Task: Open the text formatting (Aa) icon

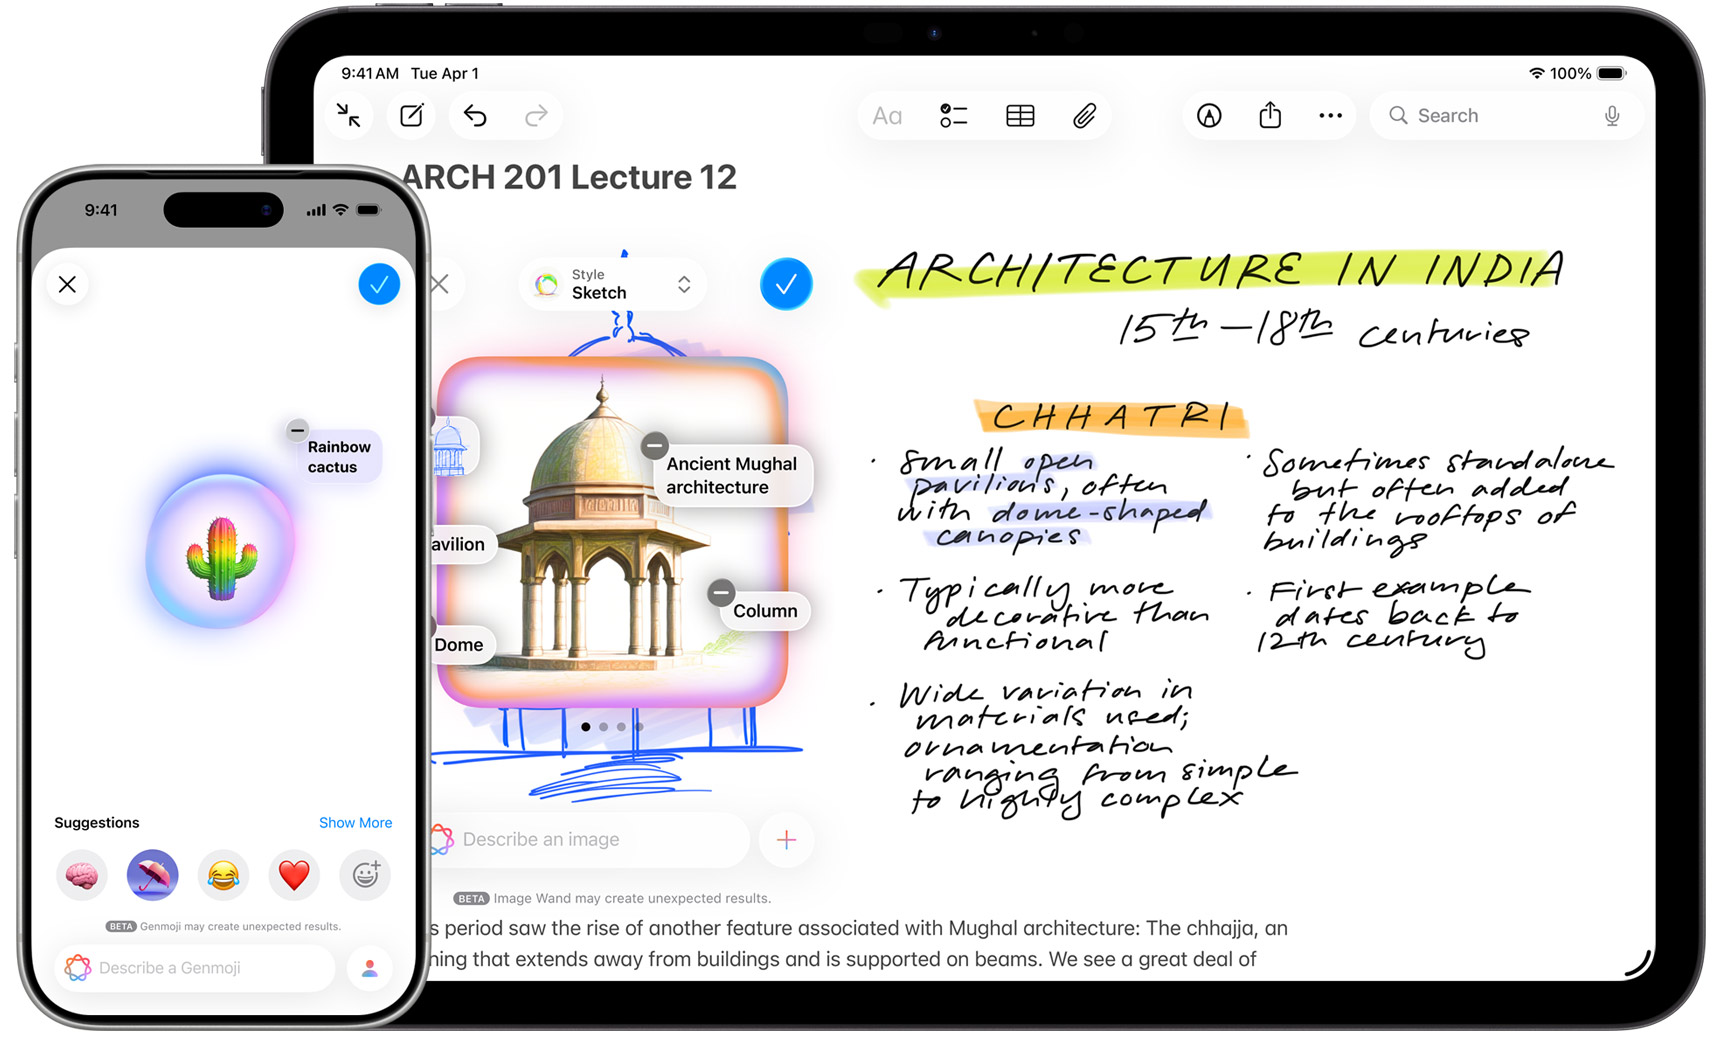Action: tap(886, 115)
